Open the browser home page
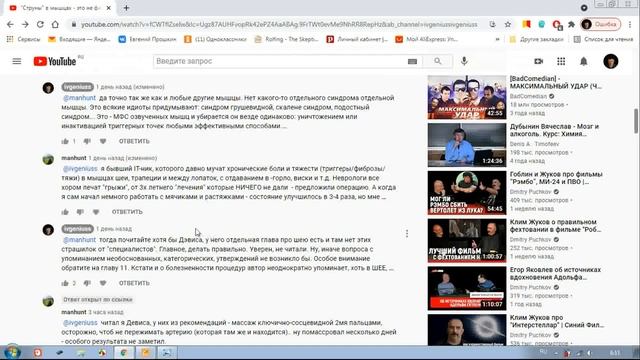 click(x=55, y=24)
